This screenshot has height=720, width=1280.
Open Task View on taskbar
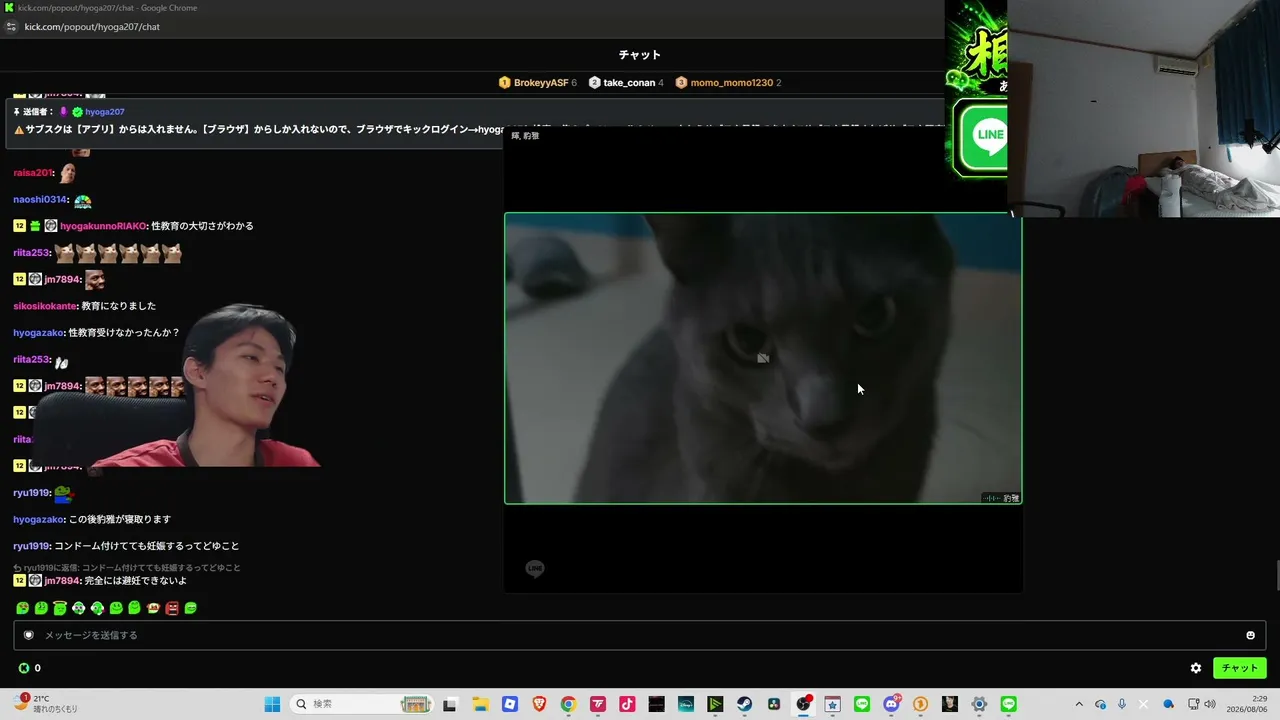(450, 704)
